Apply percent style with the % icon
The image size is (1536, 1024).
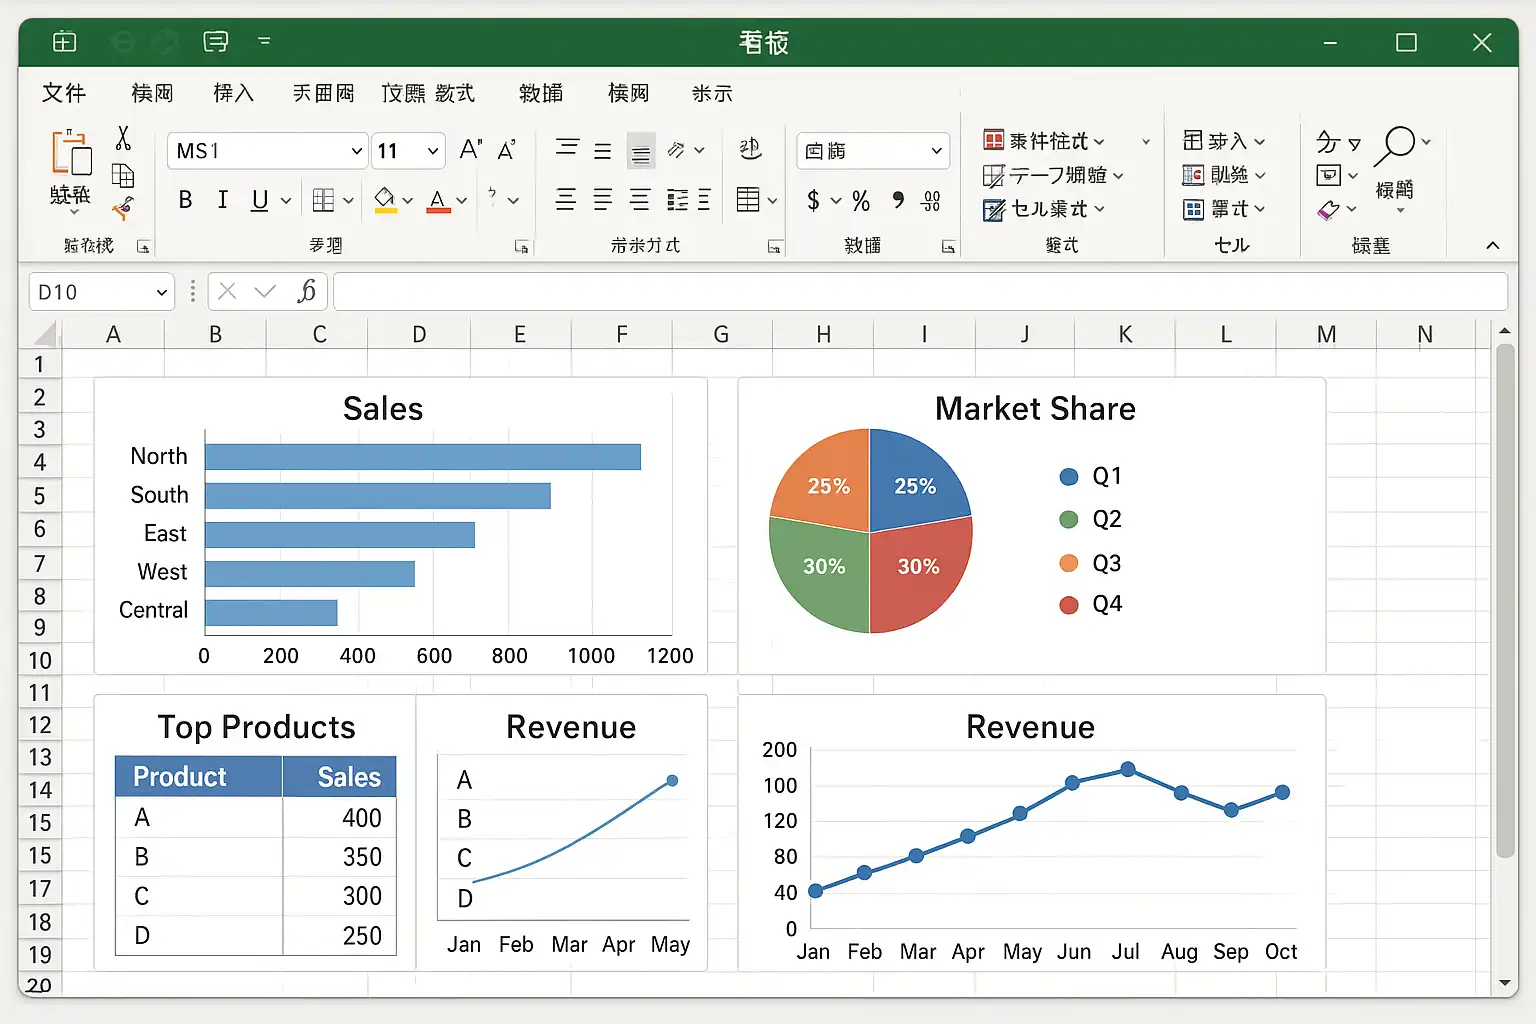click(x=861, y=201)
